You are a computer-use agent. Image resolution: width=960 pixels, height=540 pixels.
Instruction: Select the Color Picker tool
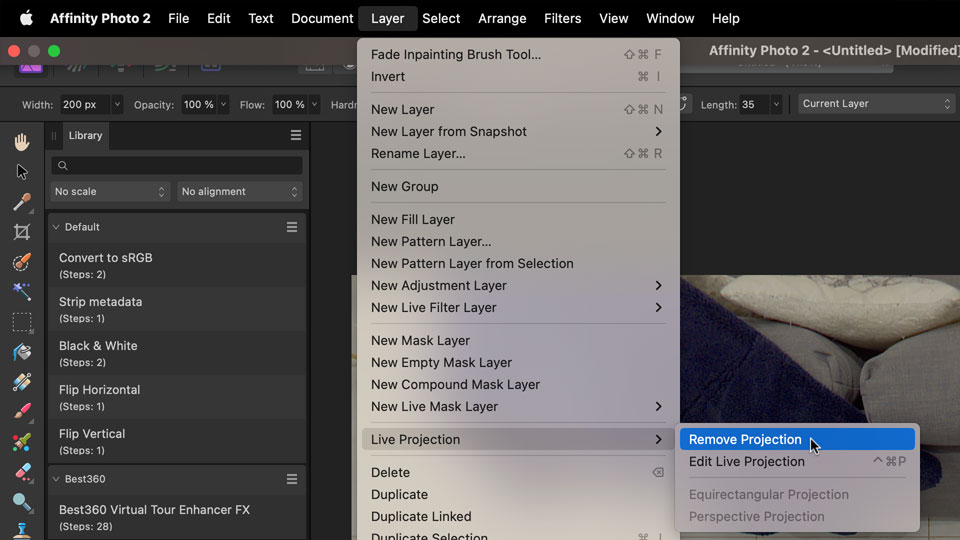tap(22, 202)
